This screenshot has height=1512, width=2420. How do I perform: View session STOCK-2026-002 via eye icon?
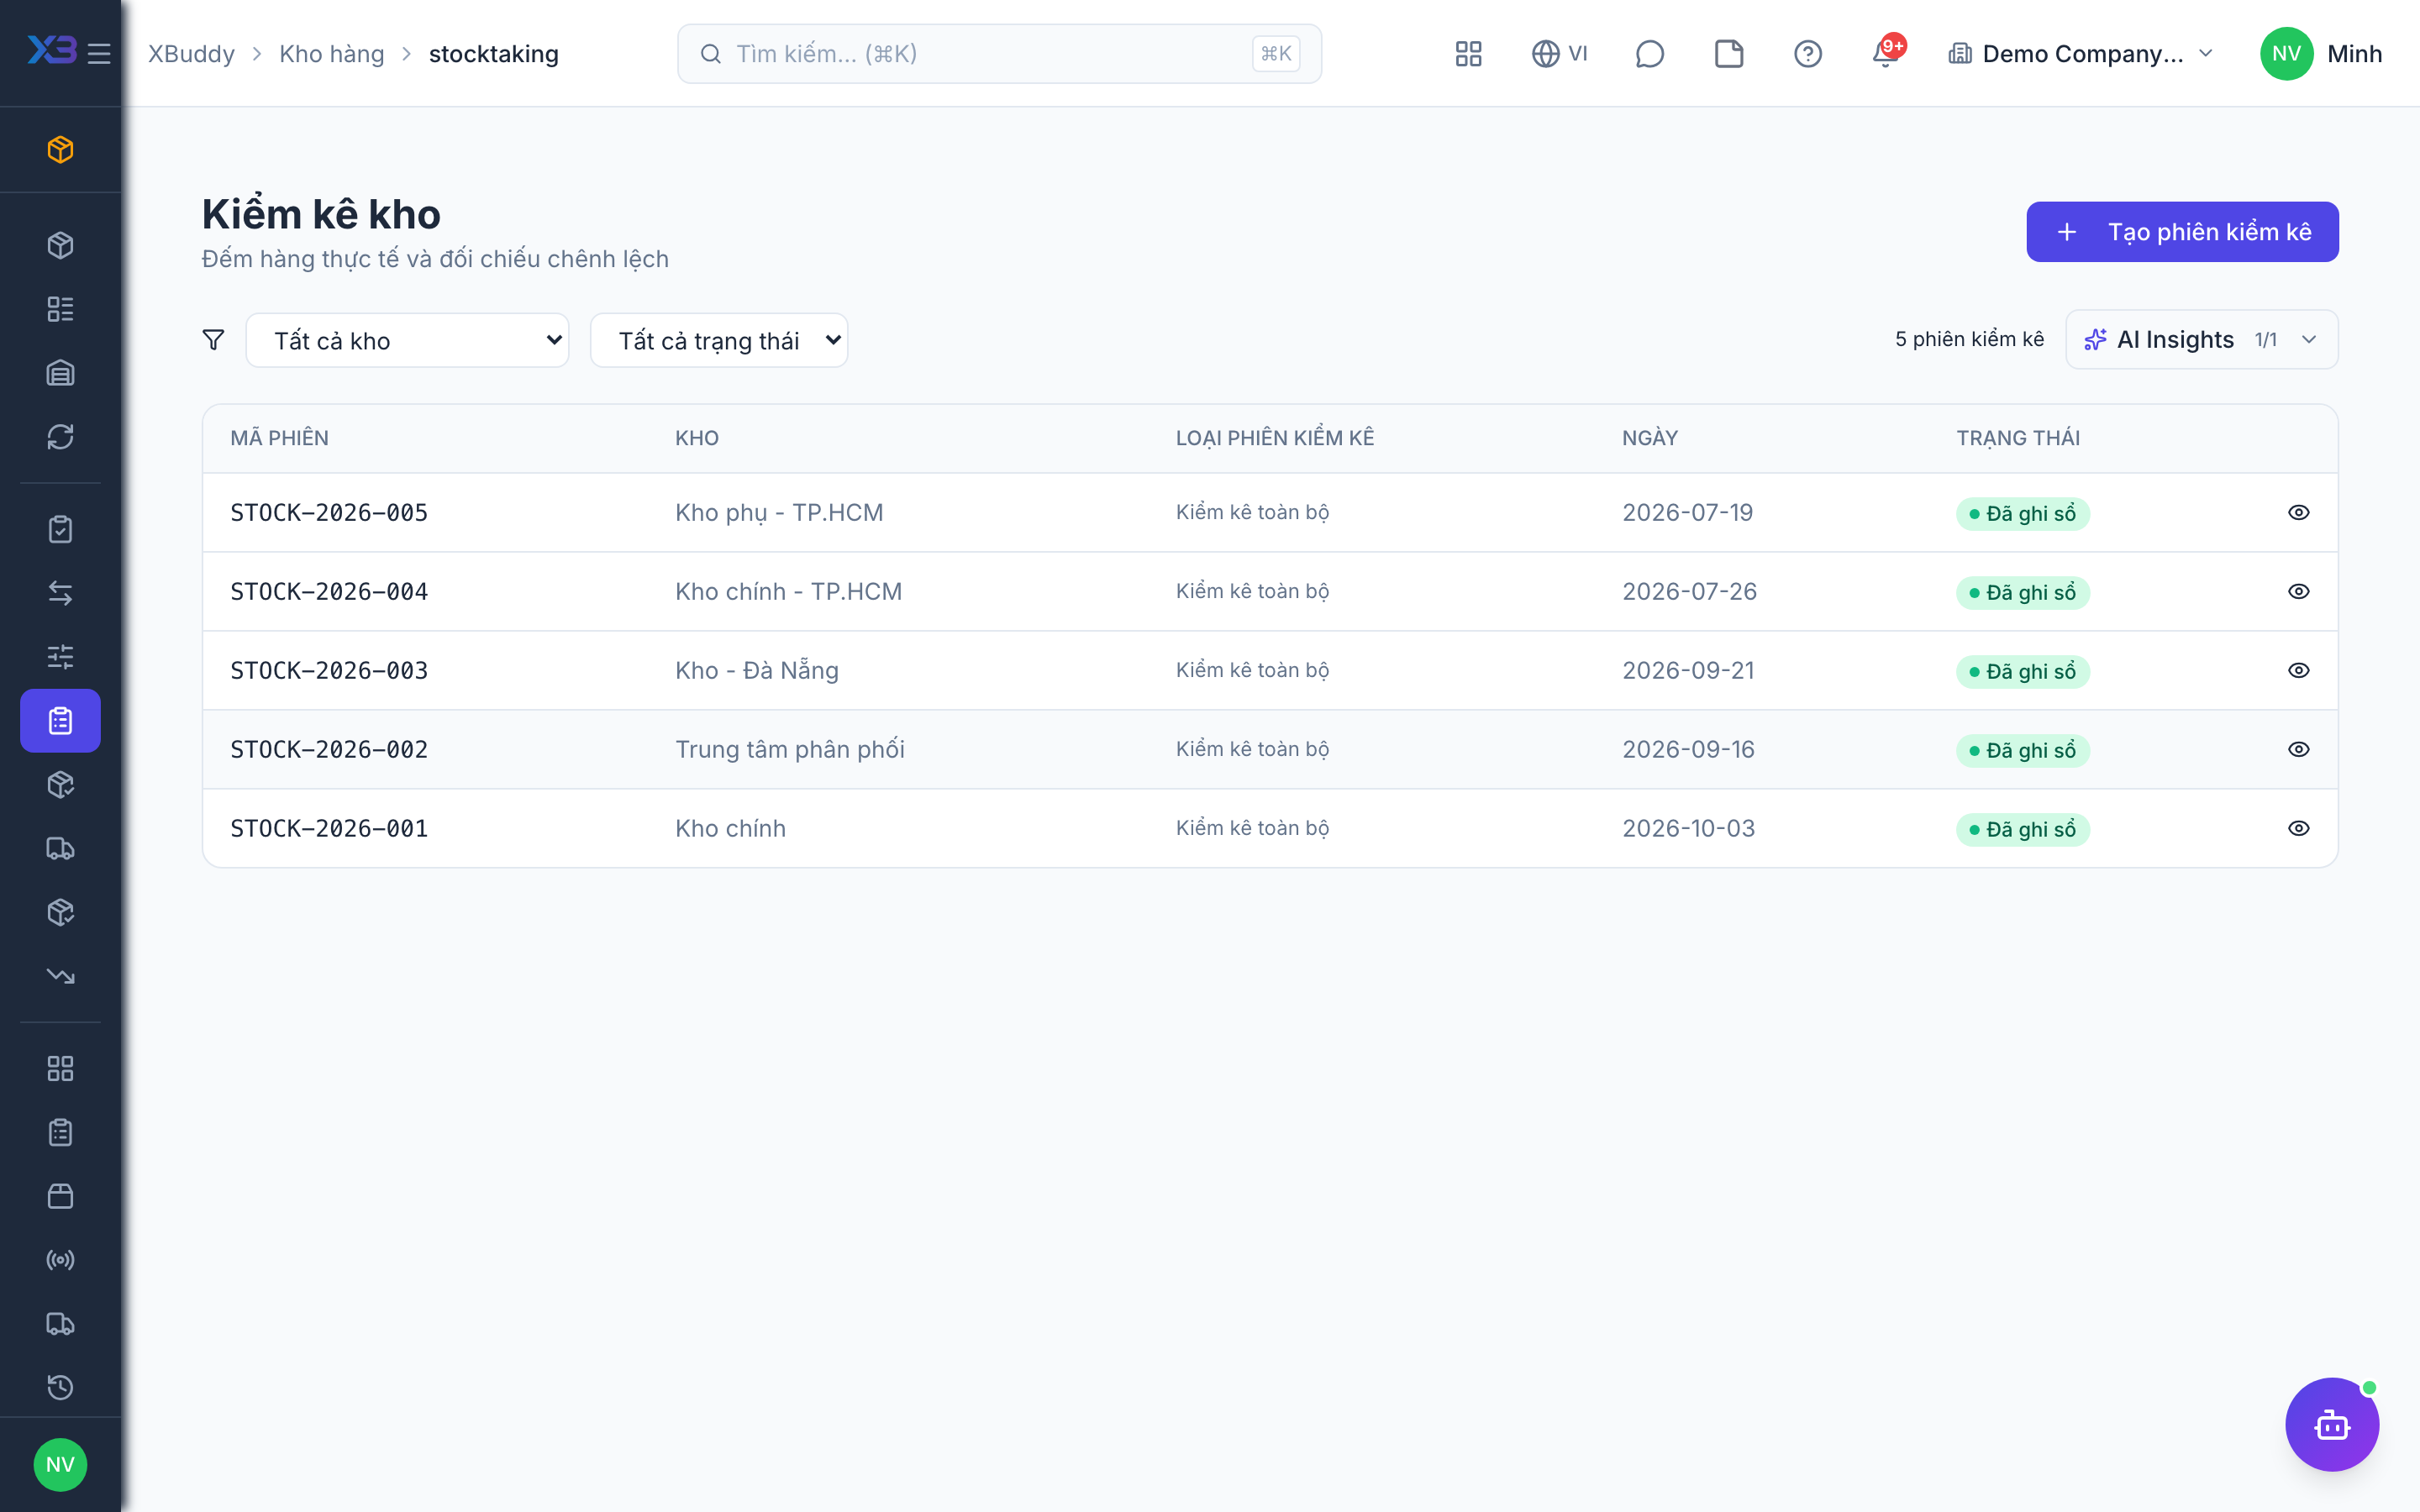coord(2298,750)
